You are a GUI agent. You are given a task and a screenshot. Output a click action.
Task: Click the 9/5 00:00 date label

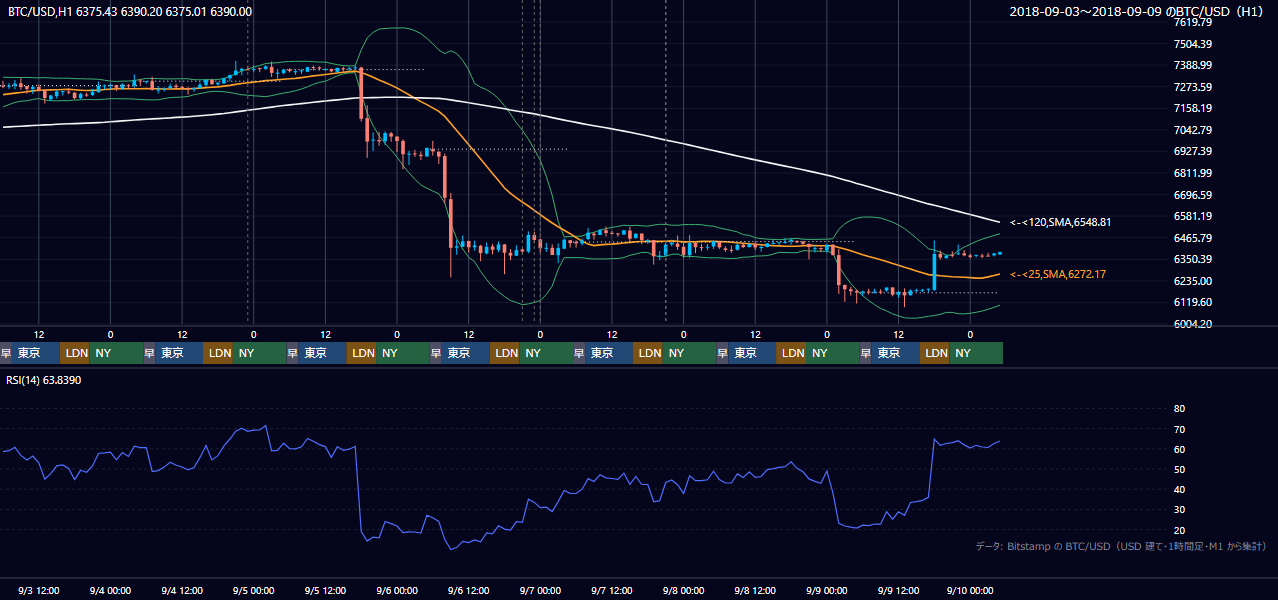pyautogui.click(x=253, y=590)
